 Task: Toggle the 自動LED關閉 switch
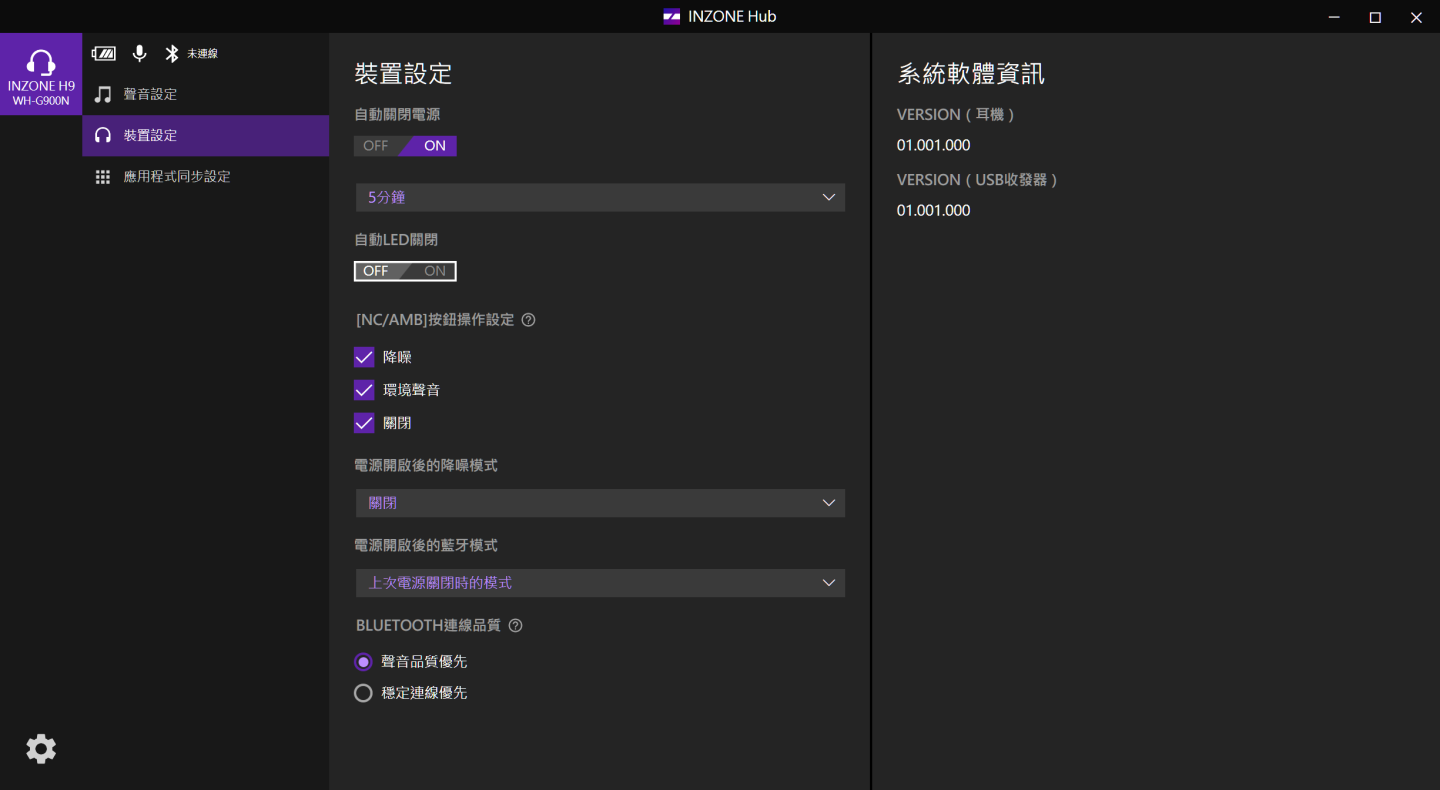(405, 271)
